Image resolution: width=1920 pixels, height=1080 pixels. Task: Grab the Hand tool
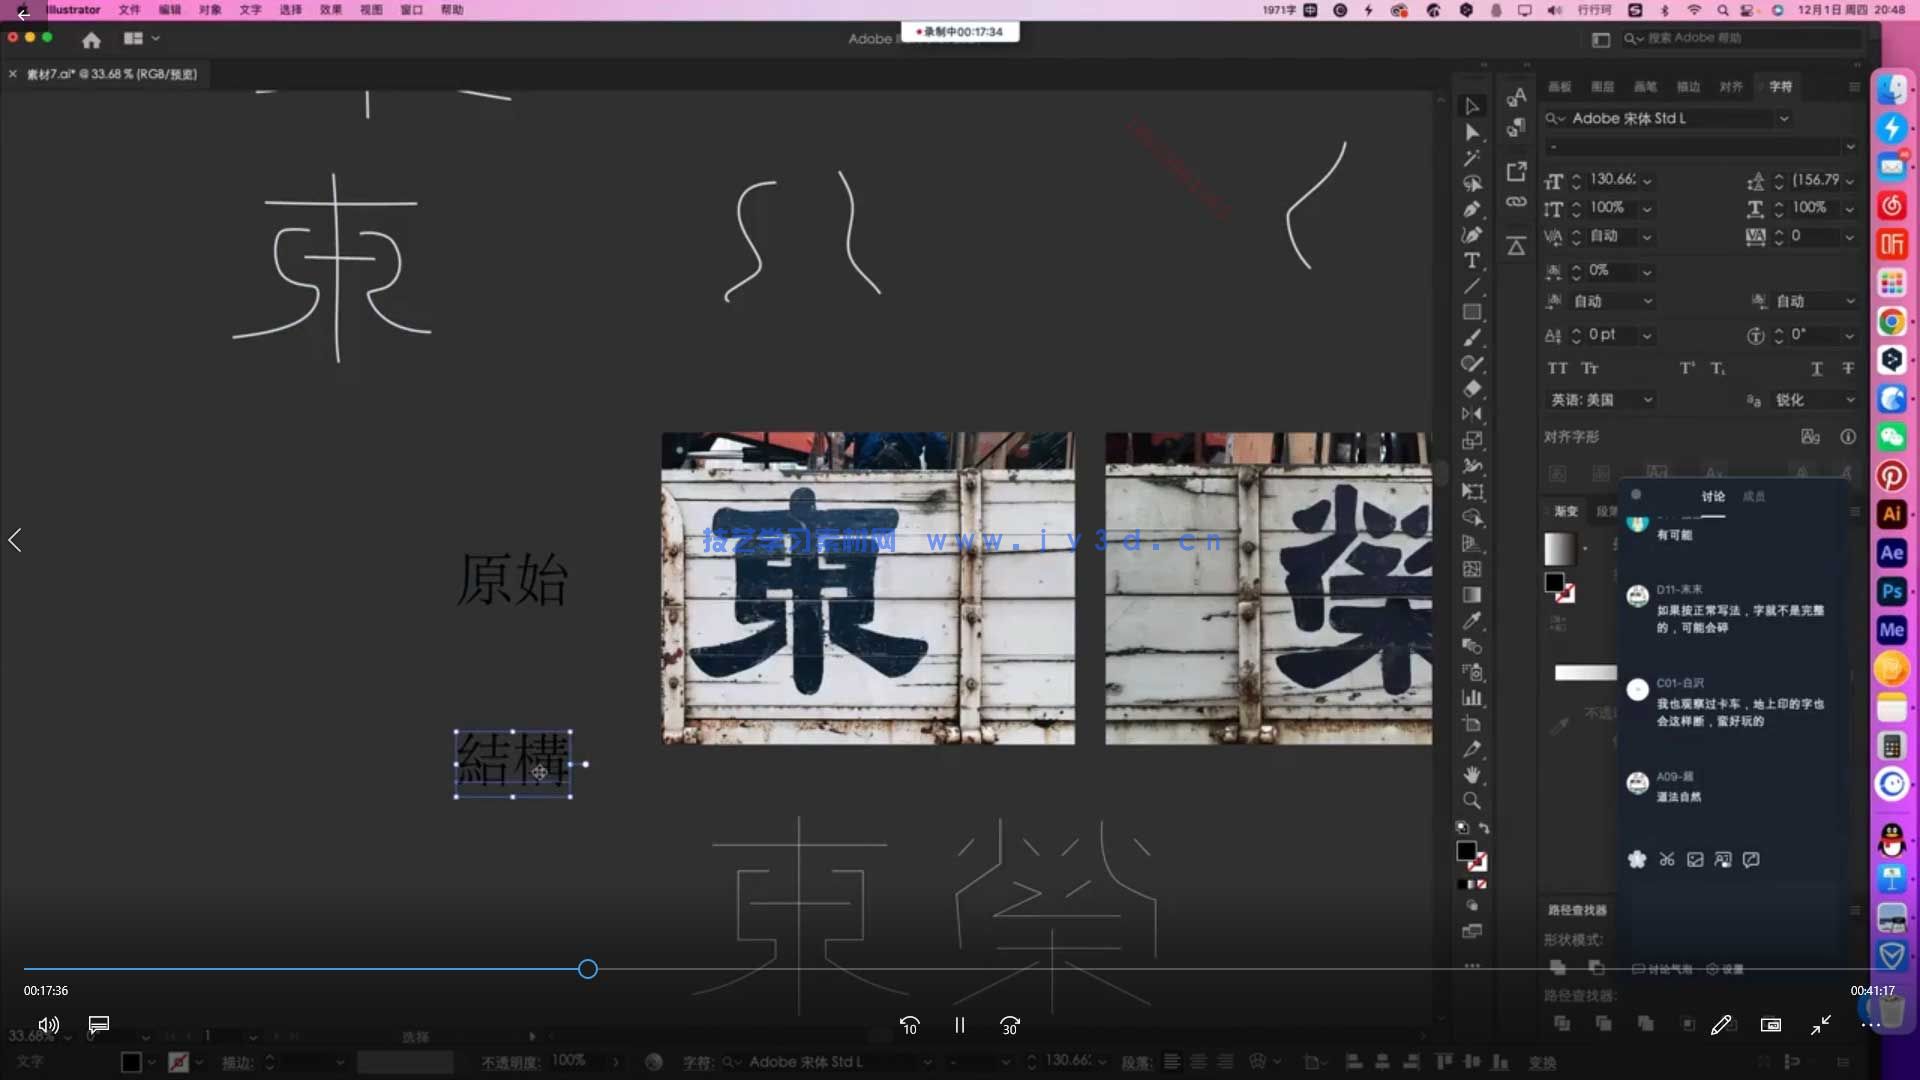1473,776
